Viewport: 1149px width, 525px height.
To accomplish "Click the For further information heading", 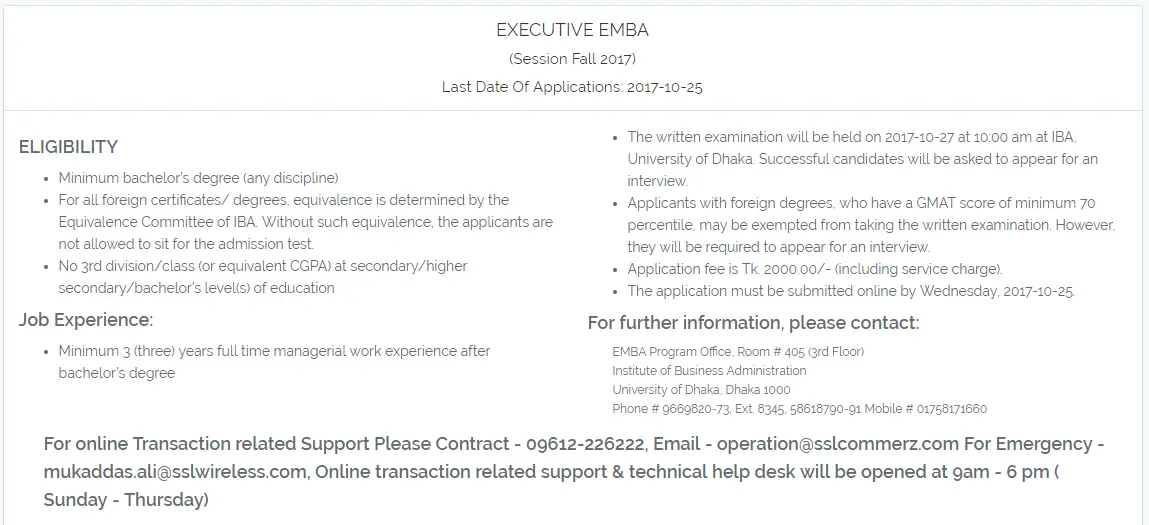I will click(x=753, y=323).
